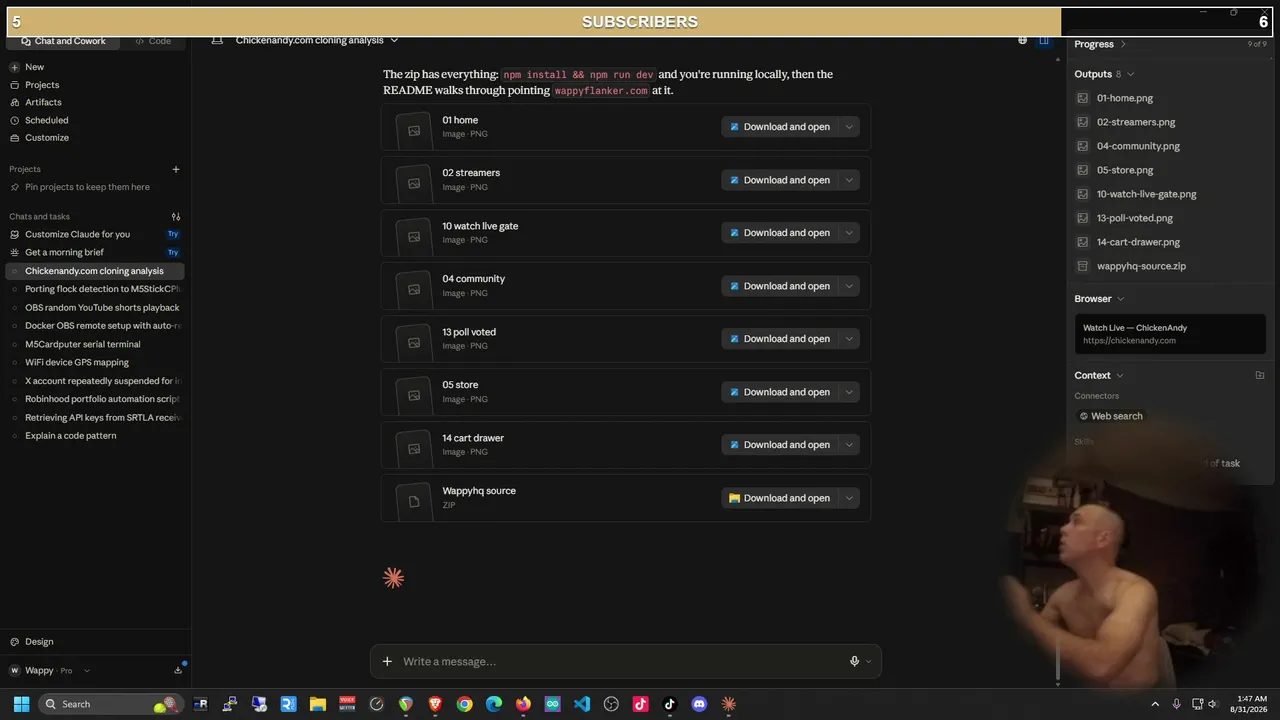The height and width of the screenshot is (720, 1280).
Task: Switch to the Code tab
Action: coord(154,41)
